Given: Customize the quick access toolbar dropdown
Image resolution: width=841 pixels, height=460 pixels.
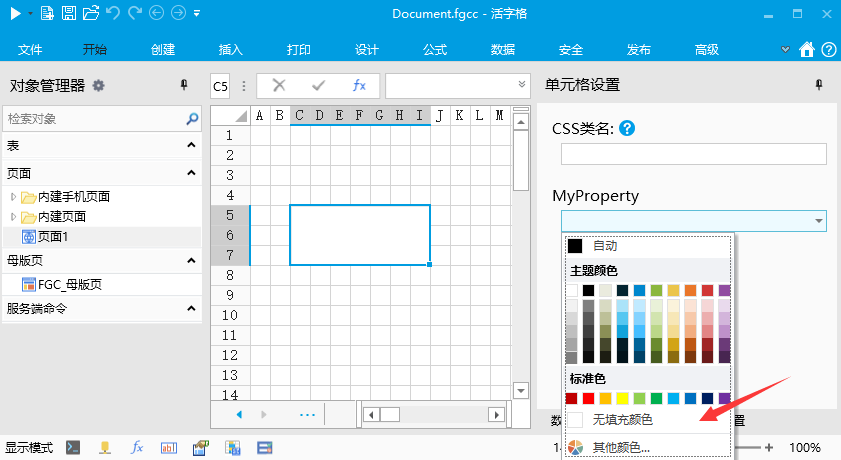Looking at the screenshot, I should point(197,13).
